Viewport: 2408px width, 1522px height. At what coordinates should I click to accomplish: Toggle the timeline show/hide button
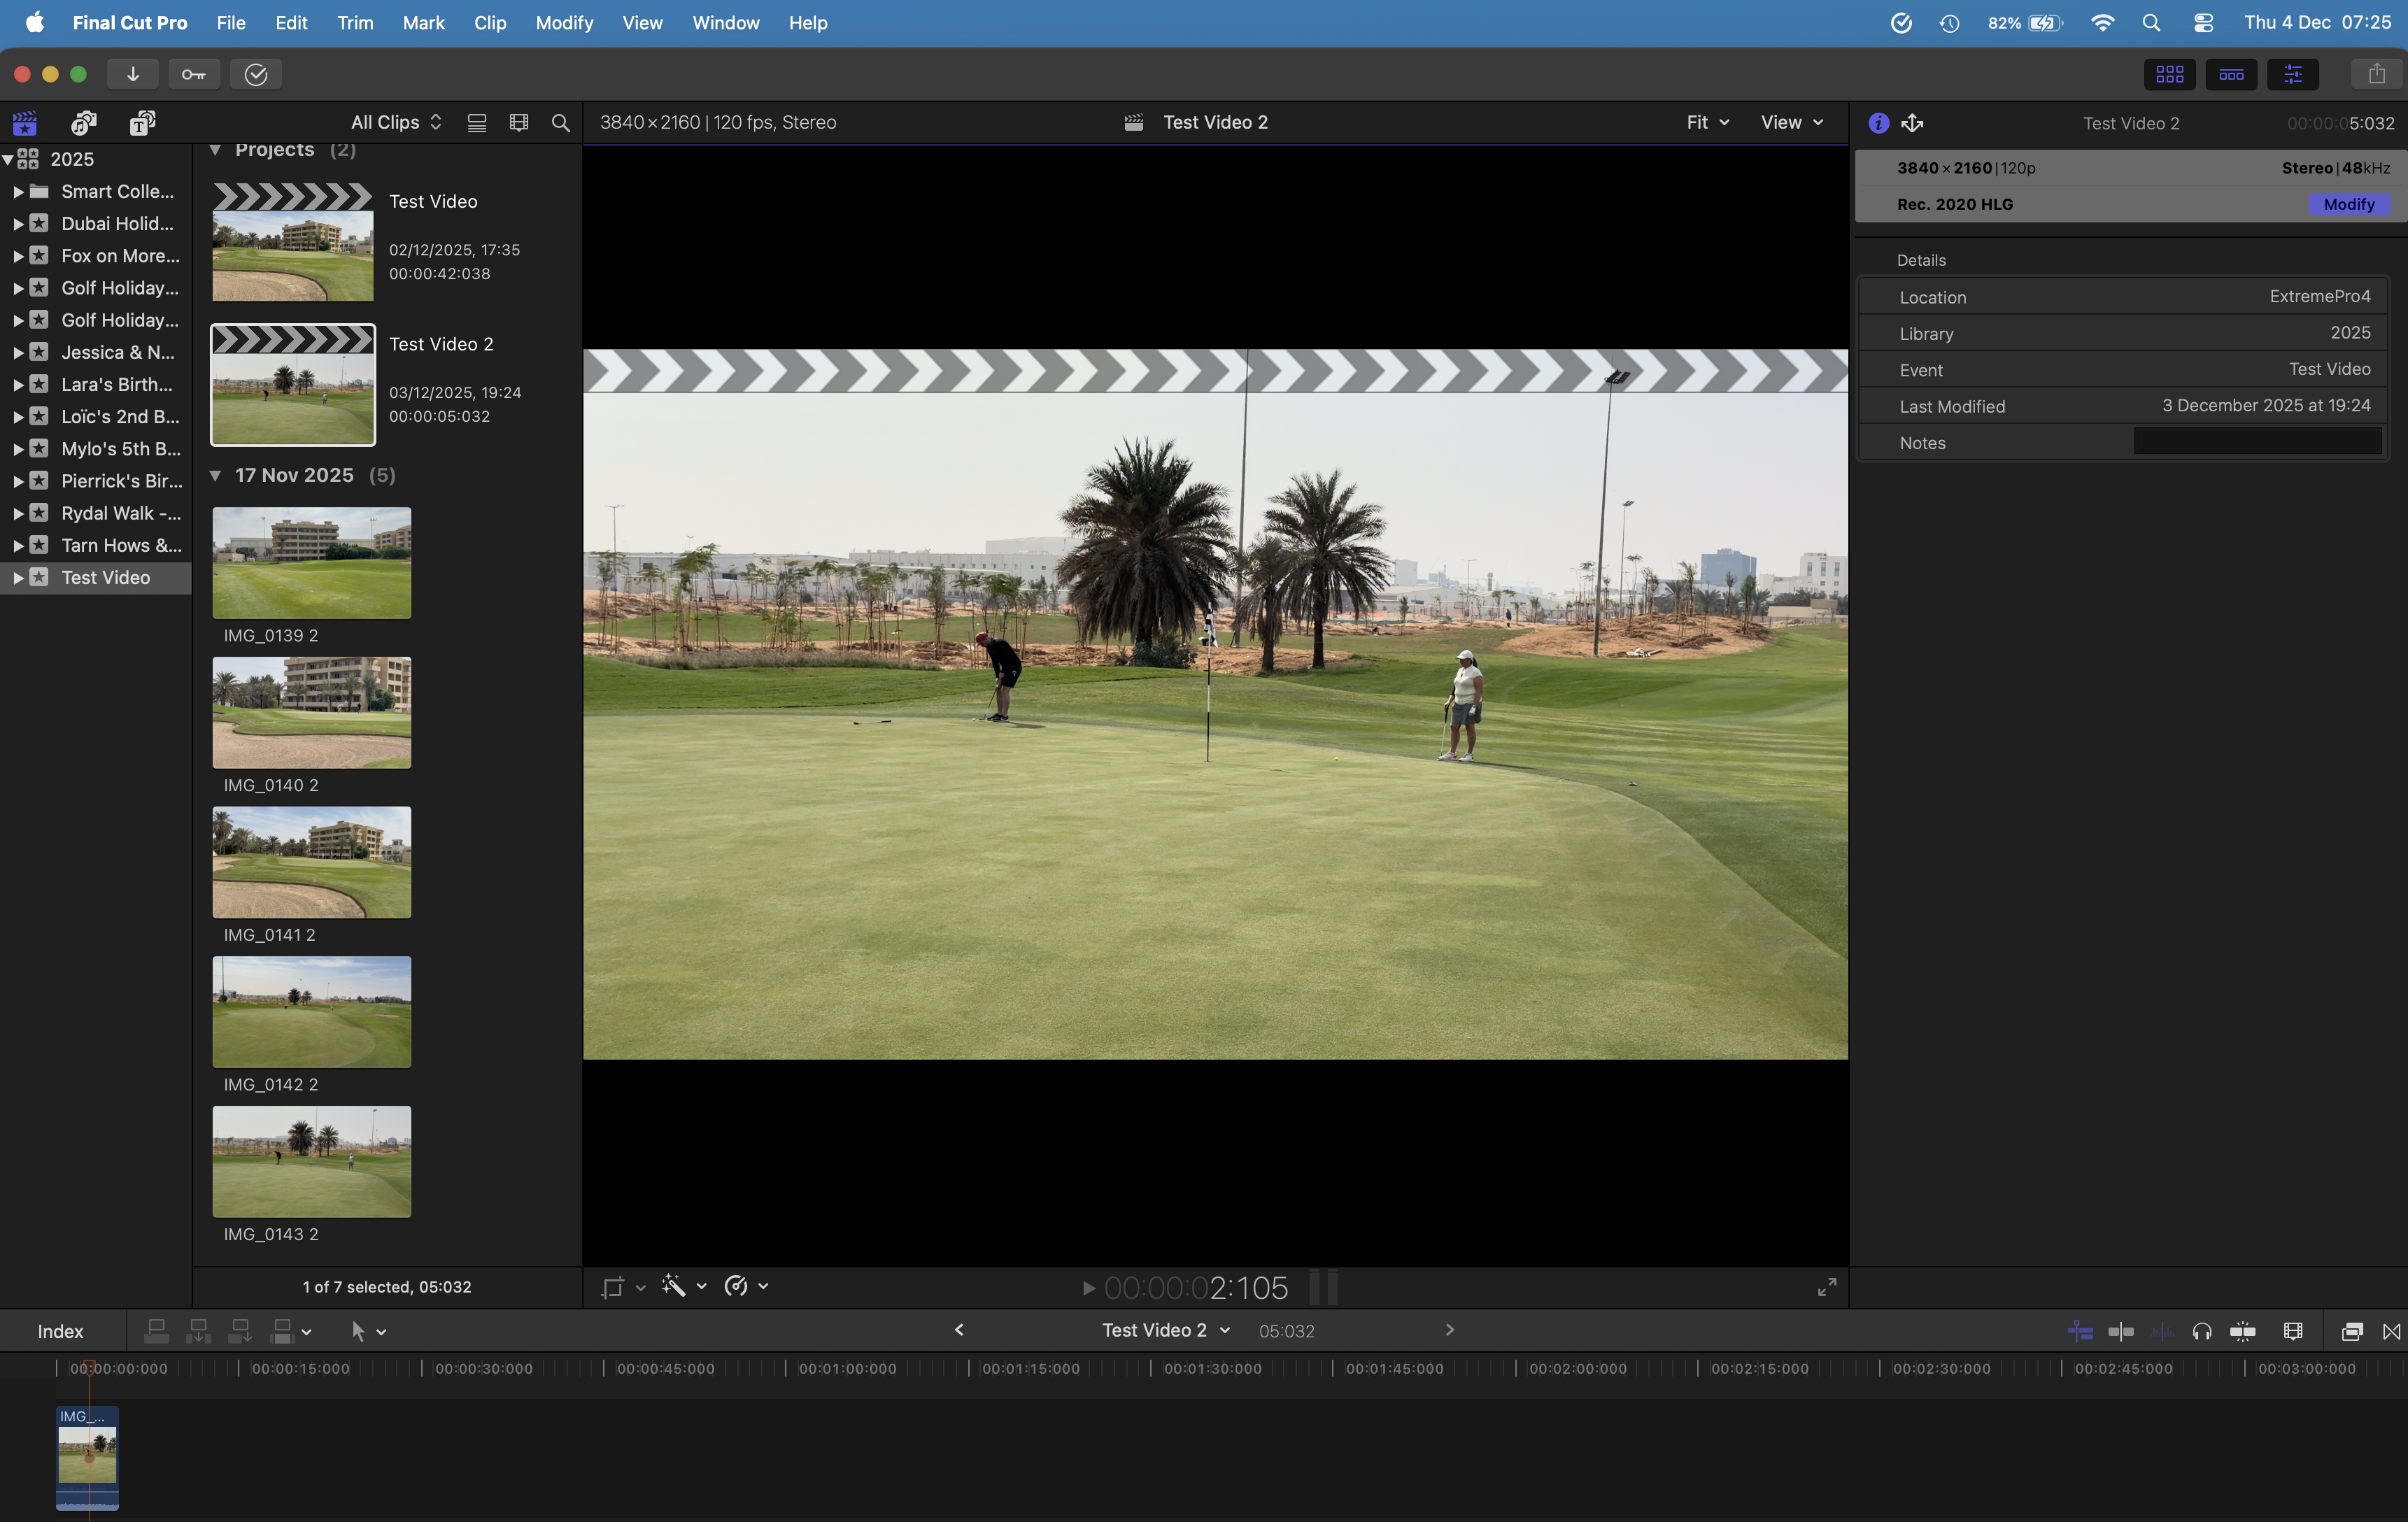[2231, 74]
